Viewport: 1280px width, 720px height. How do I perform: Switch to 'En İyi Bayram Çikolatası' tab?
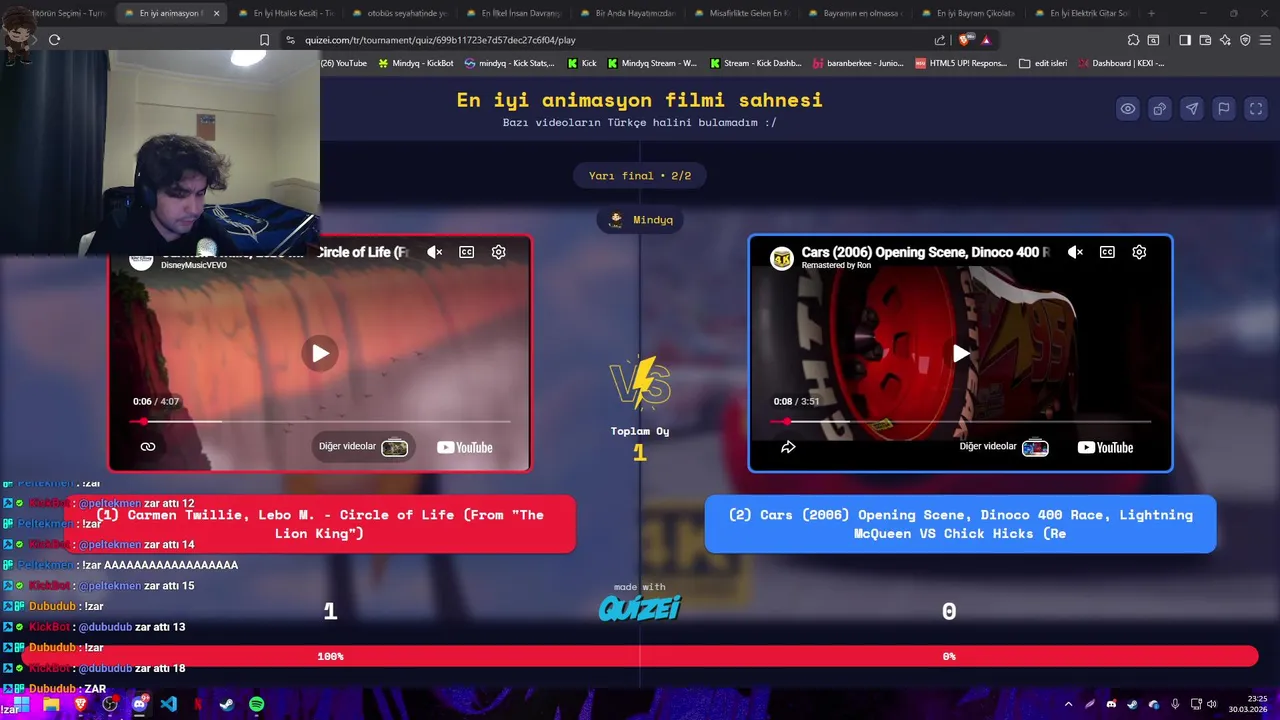971,13
